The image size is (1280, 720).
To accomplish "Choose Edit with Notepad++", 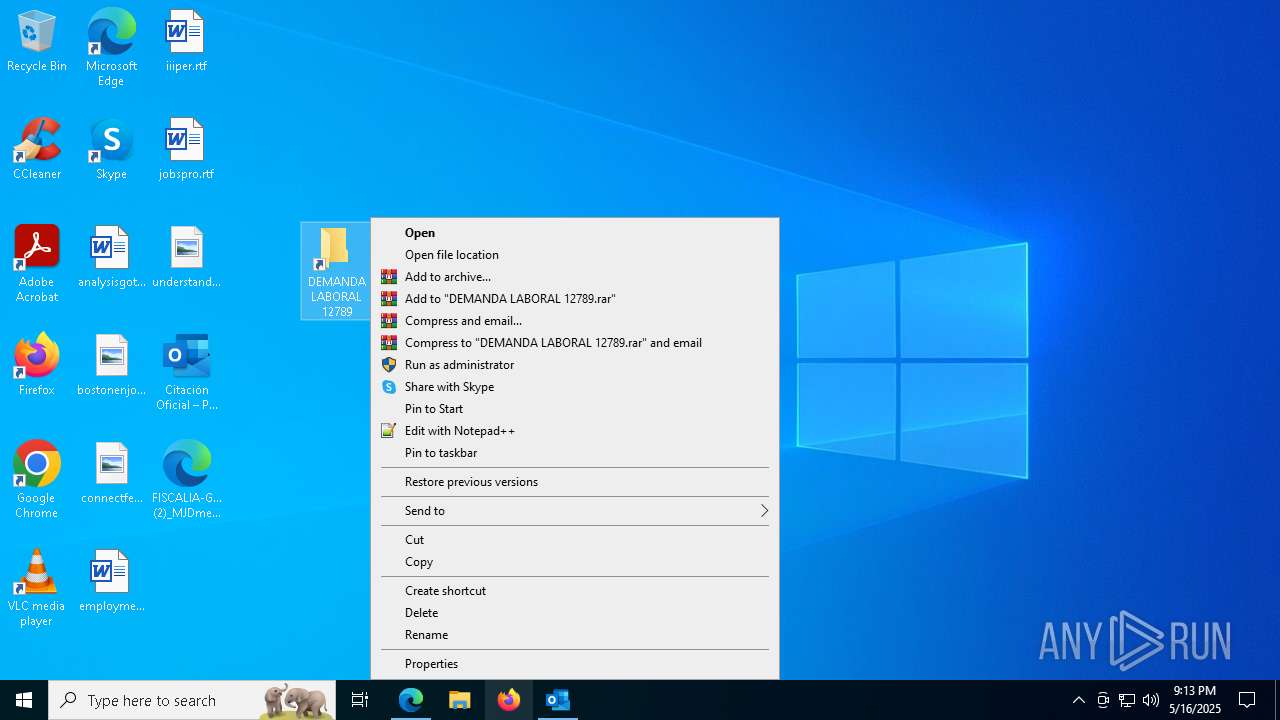I will [575, 431].
